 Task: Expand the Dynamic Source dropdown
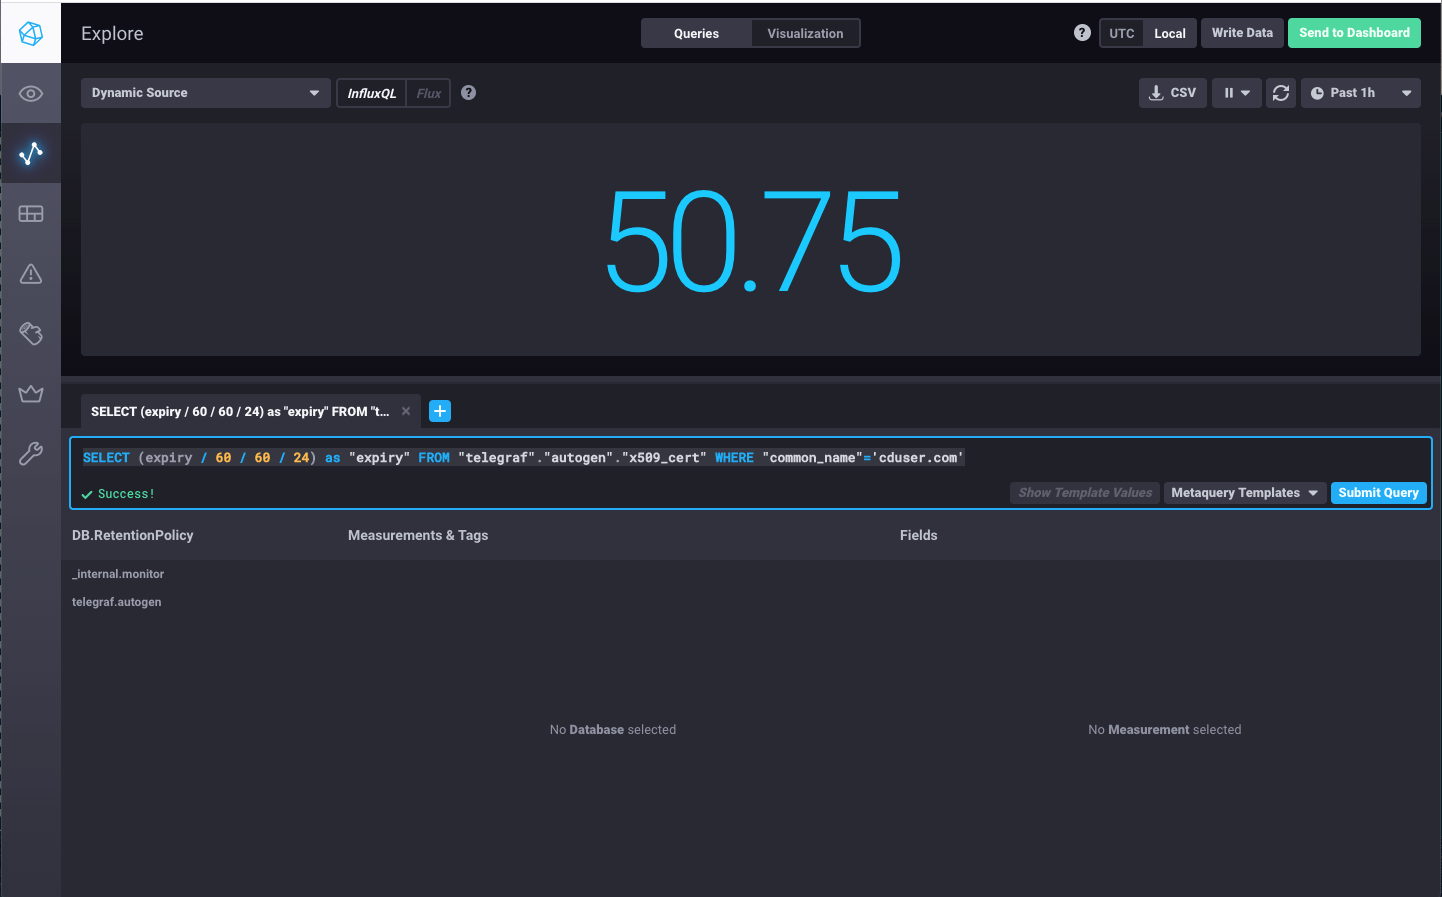point(205,93)
